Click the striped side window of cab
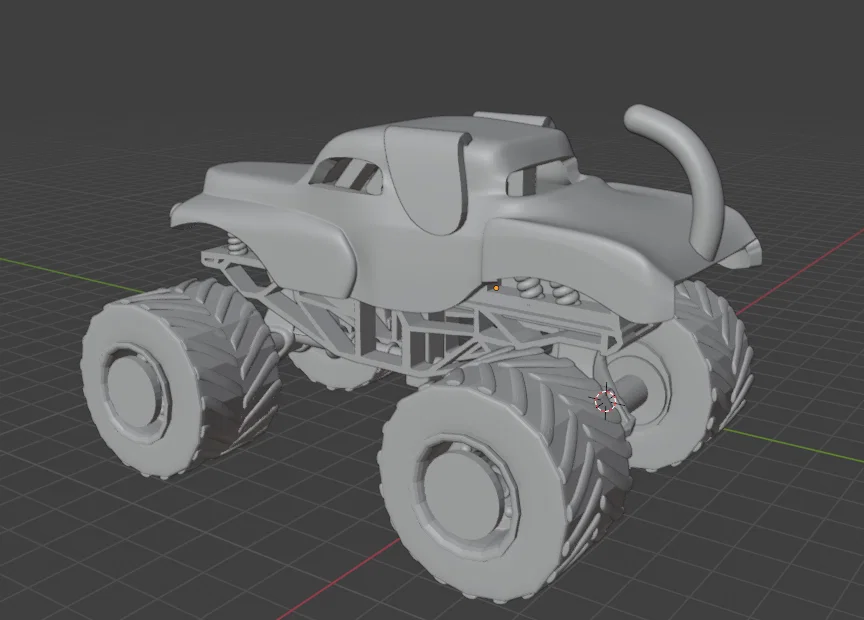The image size is (864, 620). [x=346, y=175]
